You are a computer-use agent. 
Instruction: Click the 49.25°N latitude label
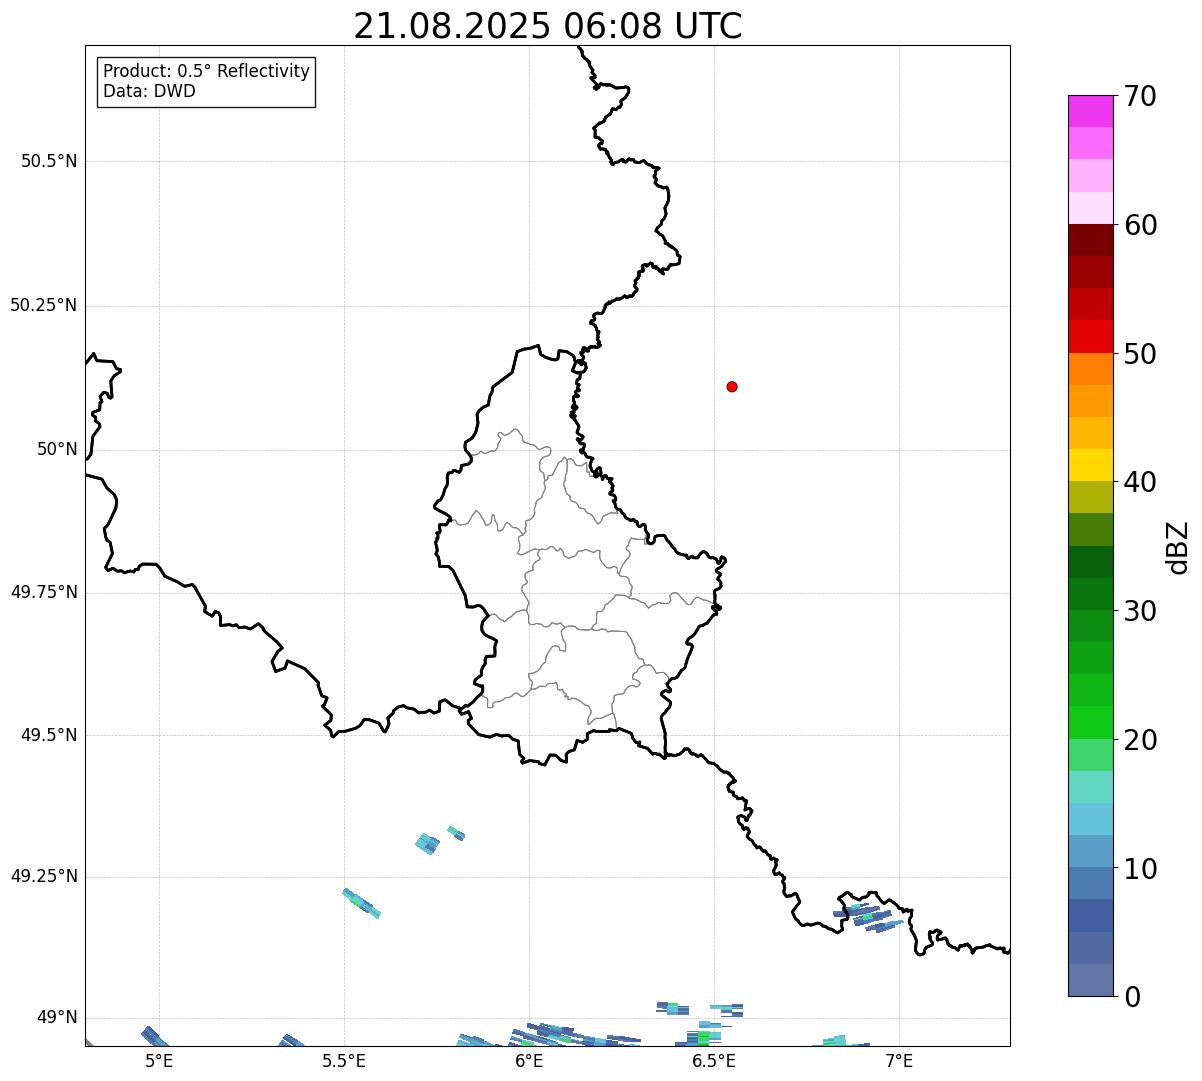[x=43, y=876]
